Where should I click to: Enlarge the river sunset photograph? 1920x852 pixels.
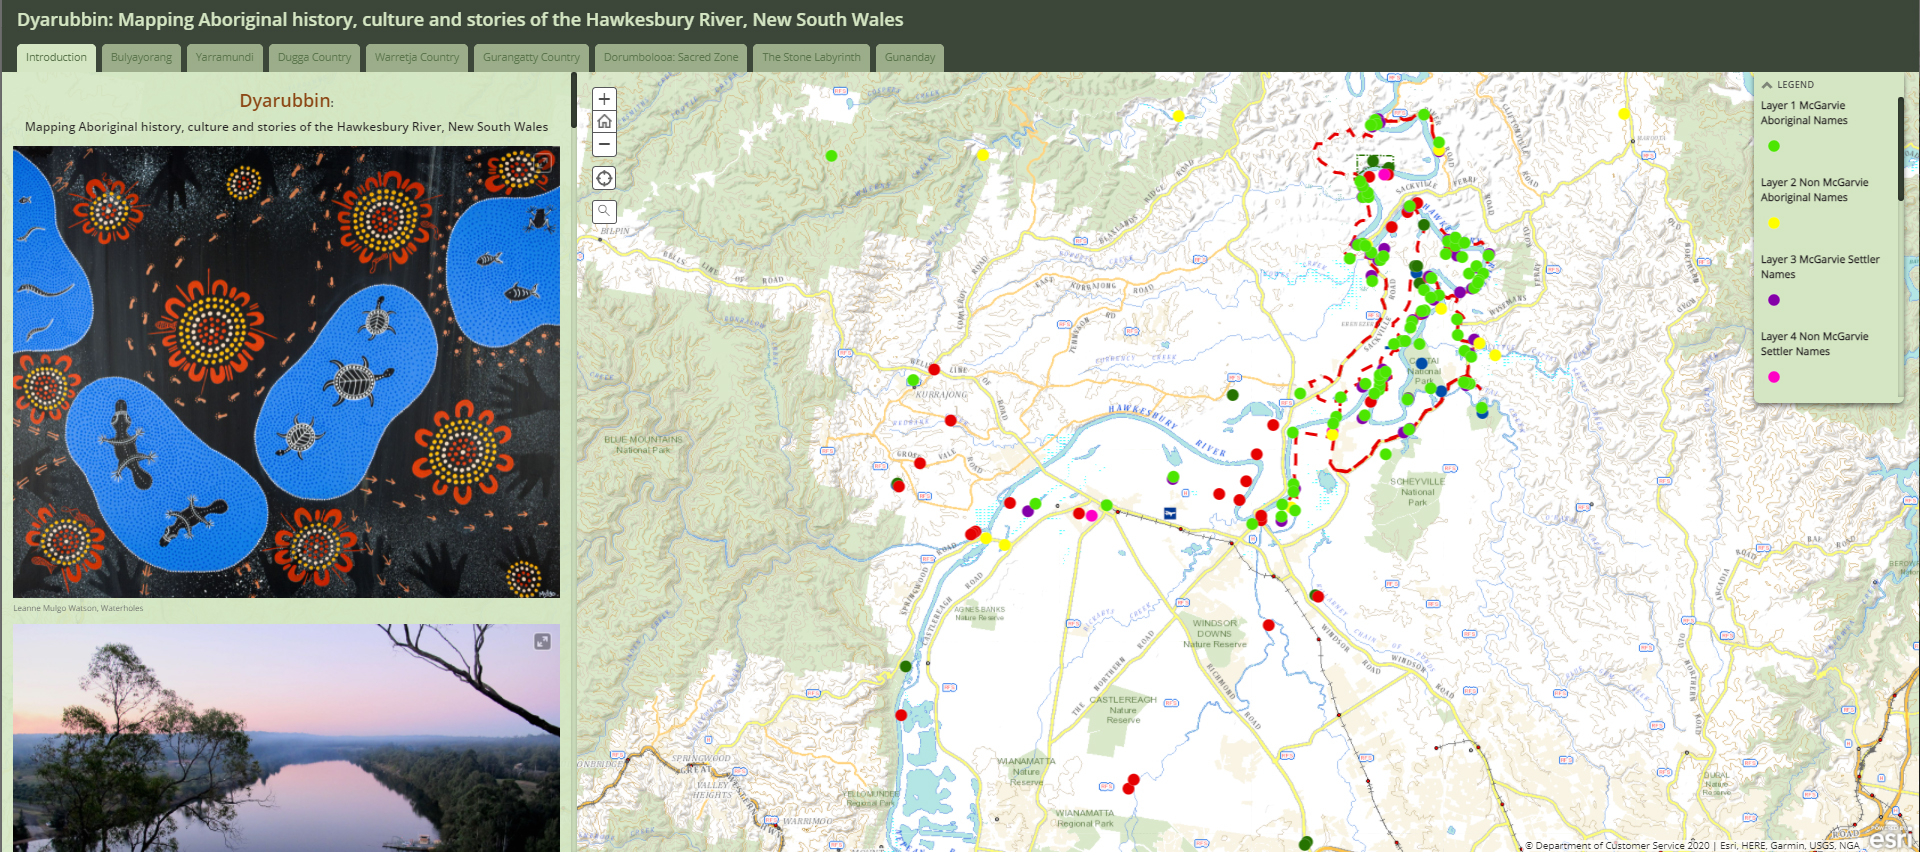click(x=542, y=641)
